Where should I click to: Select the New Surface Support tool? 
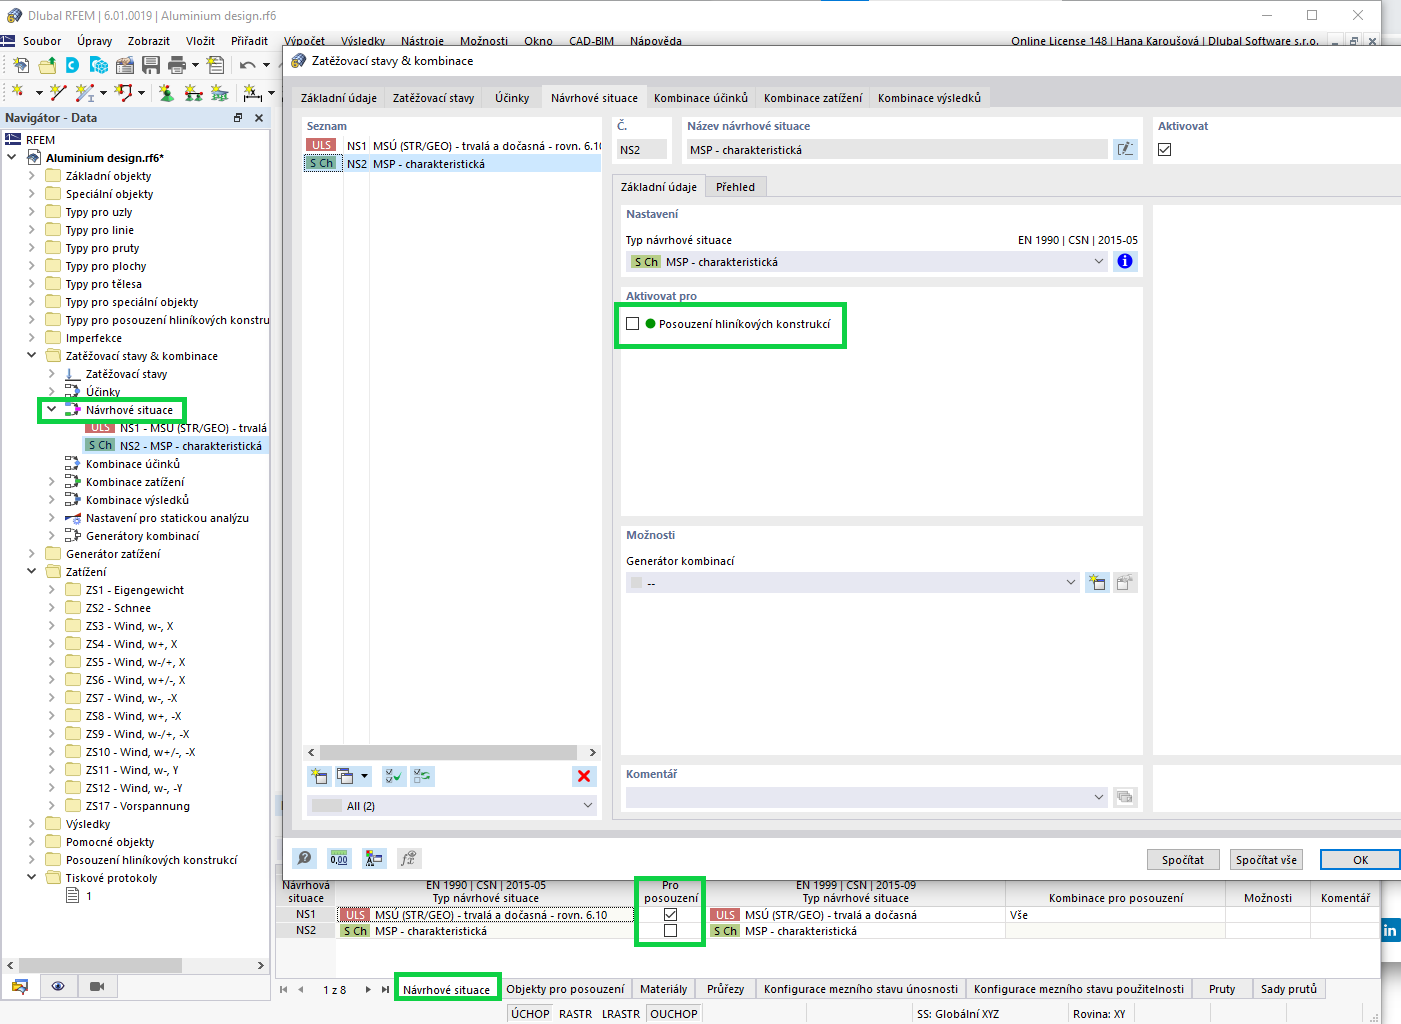(219, 92)
